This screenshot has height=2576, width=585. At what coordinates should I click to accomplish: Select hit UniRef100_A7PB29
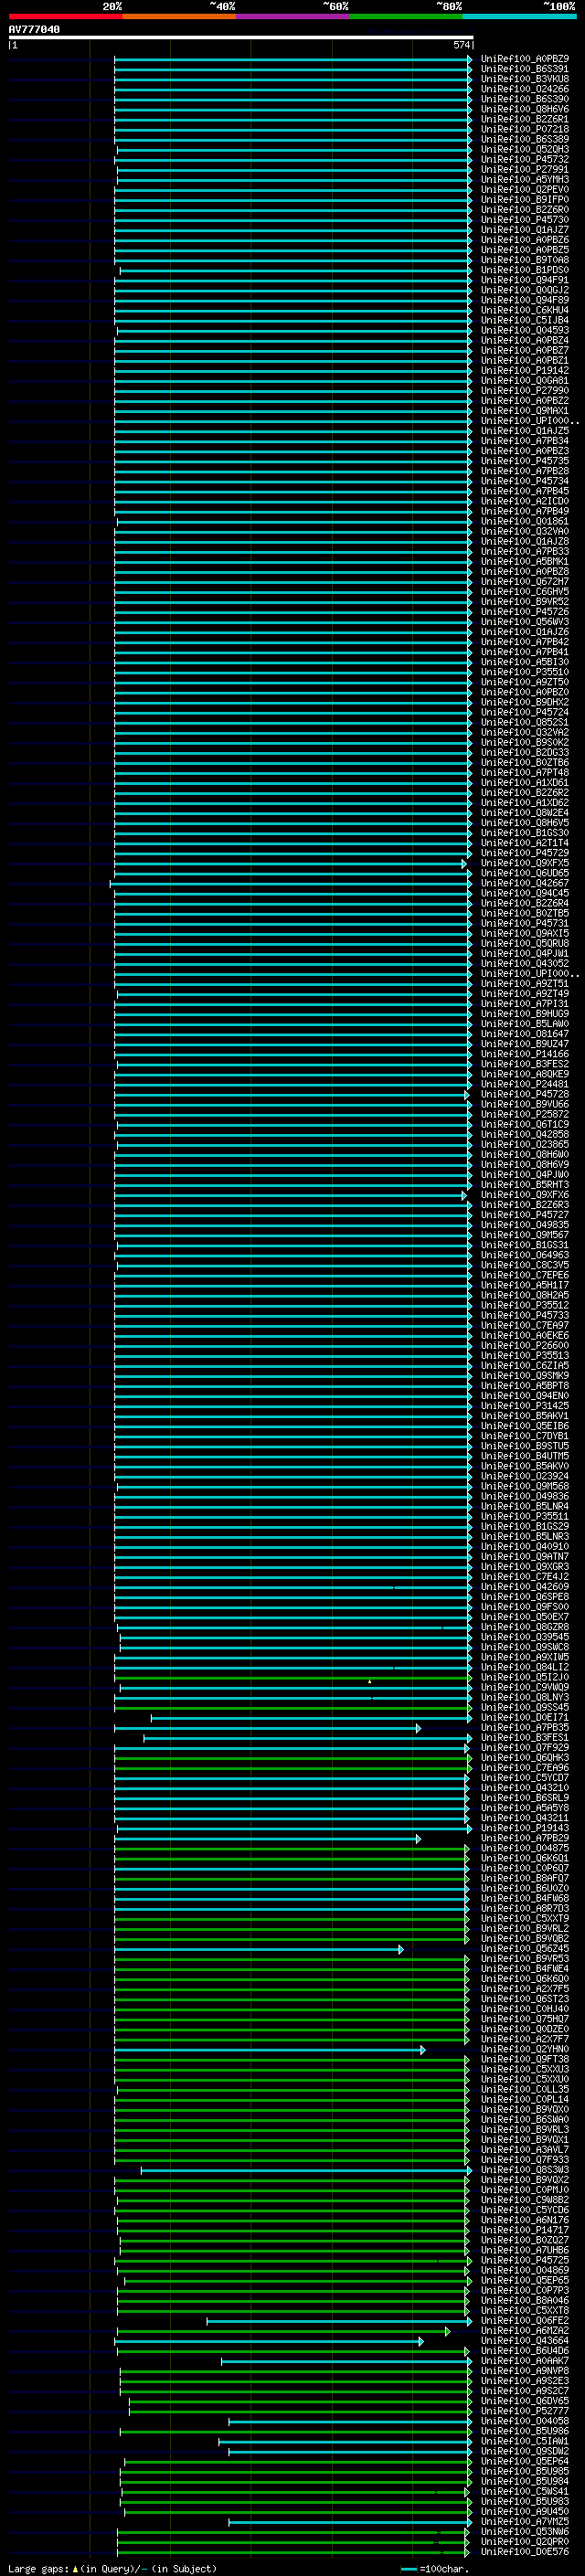(525, 1837)
